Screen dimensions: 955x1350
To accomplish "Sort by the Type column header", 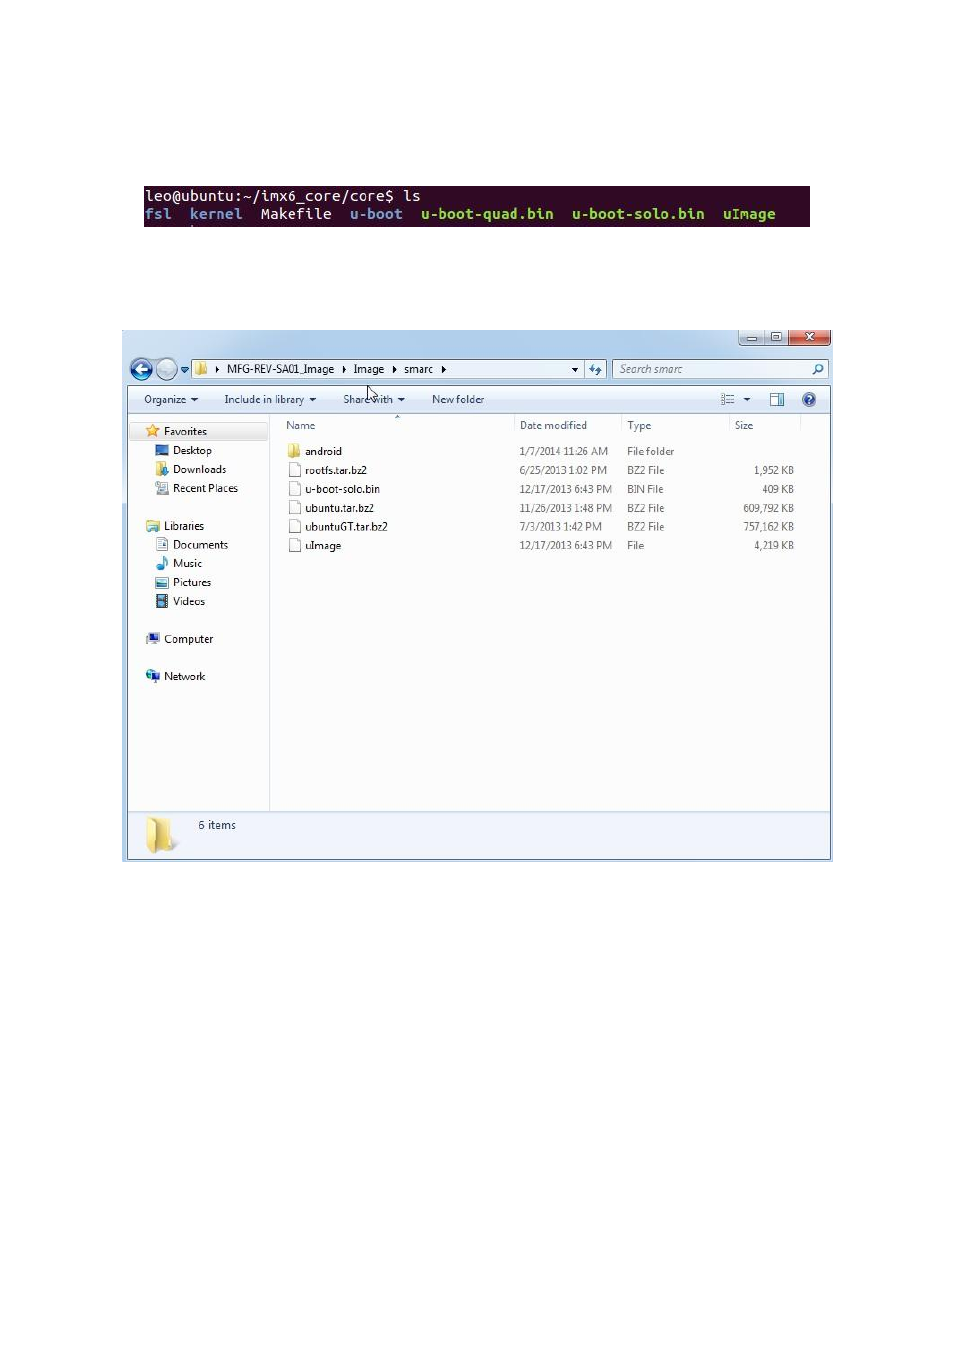I will click(x=639, y=425).
